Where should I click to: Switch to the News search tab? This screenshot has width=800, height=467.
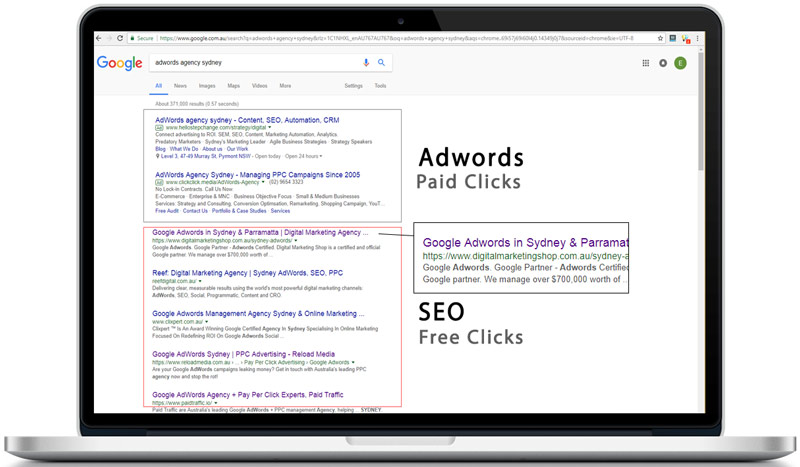coord(180,86)
